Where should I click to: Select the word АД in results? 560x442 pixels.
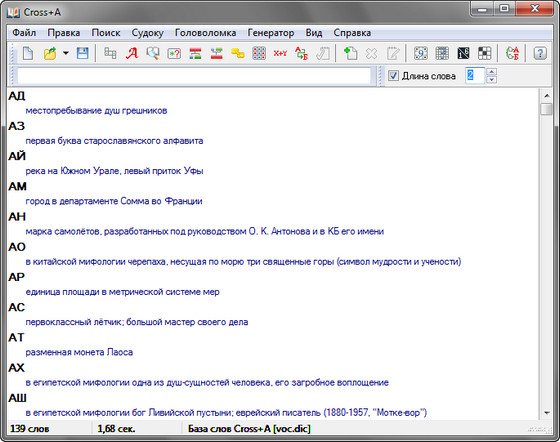[17, 96]
